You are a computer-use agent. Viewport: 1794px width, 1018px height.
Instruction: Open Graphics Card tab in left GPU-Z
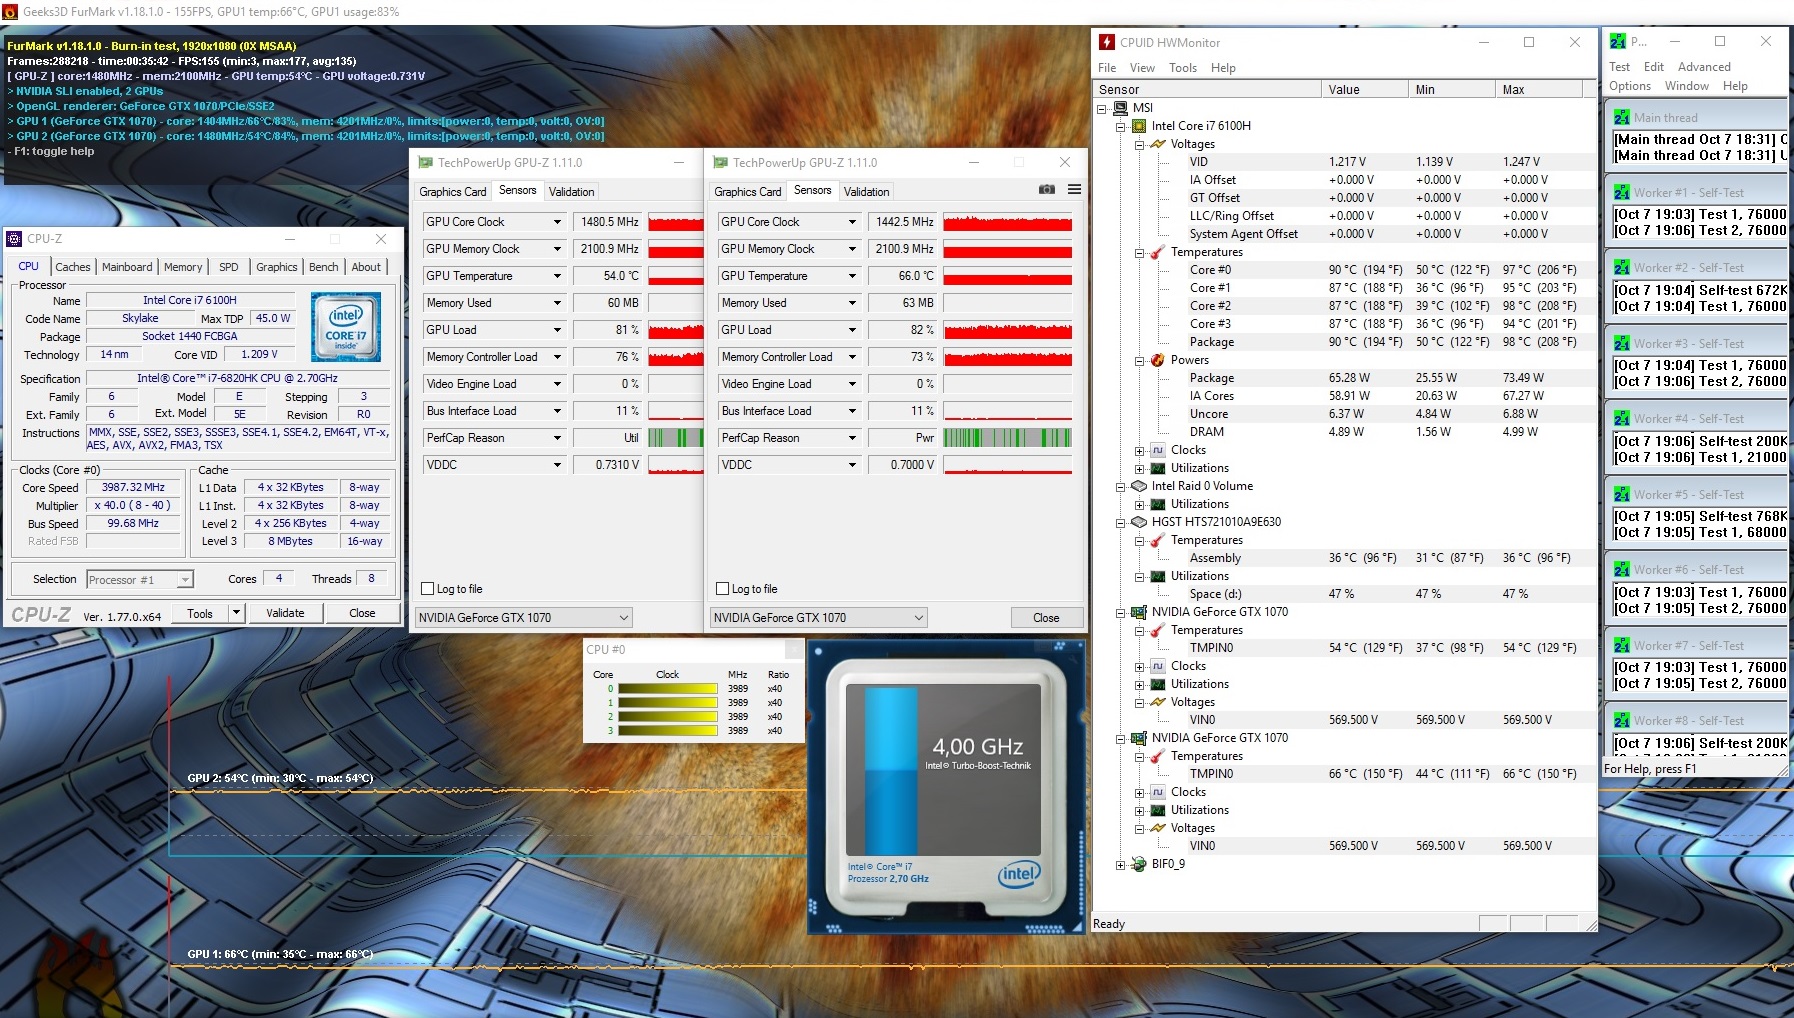(x=453, y=192)
